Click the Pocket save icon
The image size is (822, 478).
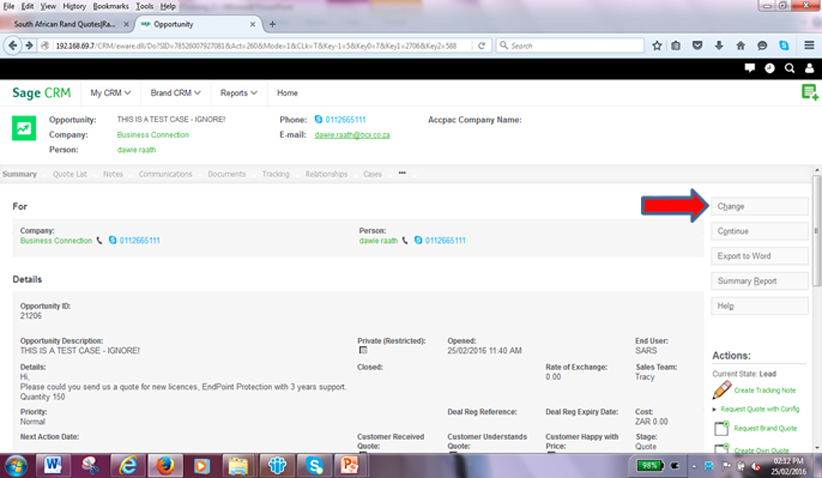click(697, 46)
